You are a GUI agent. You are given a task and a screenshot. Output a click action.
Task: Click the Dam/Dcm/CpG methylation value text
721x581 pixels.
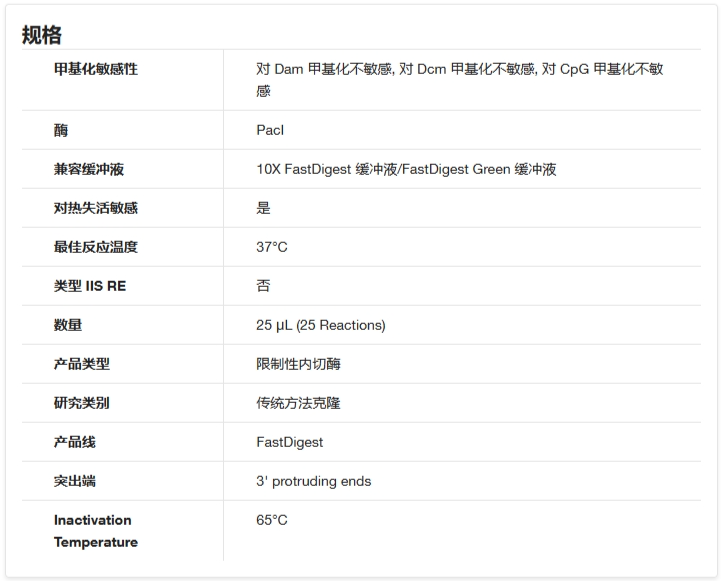(459, 80)
